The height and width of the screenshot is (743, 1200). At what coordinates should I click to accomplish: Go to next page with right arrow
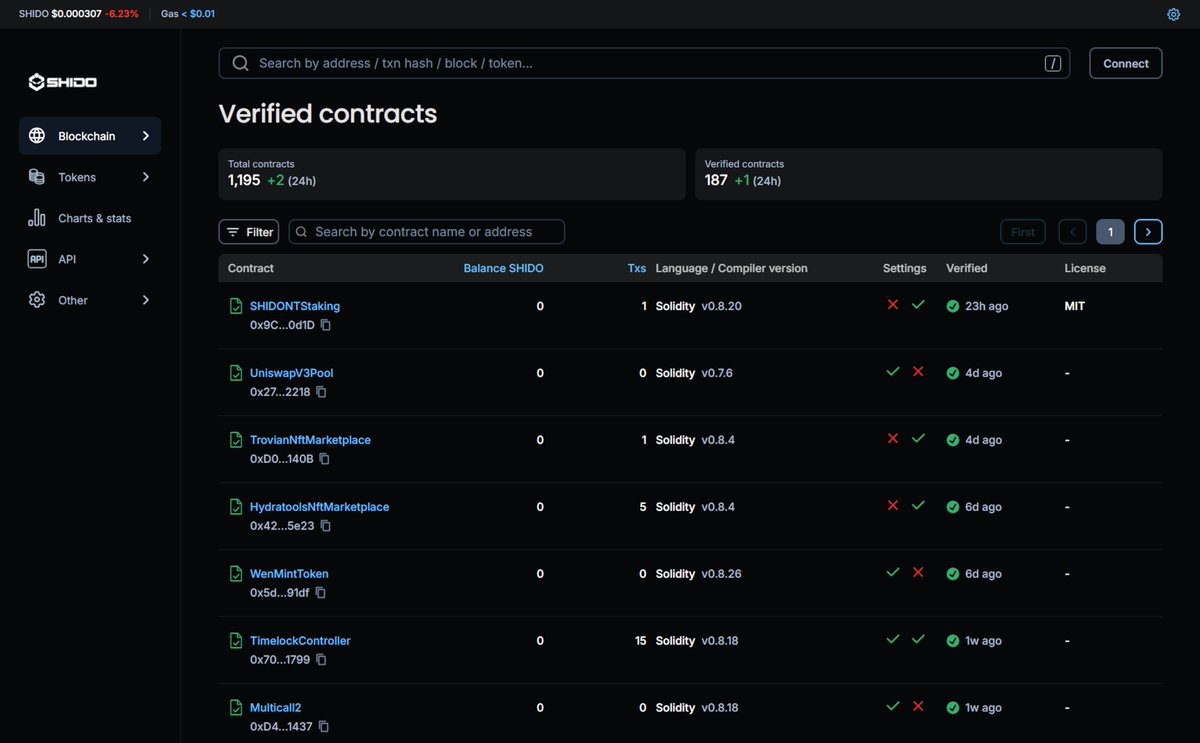click(1148, 232)
